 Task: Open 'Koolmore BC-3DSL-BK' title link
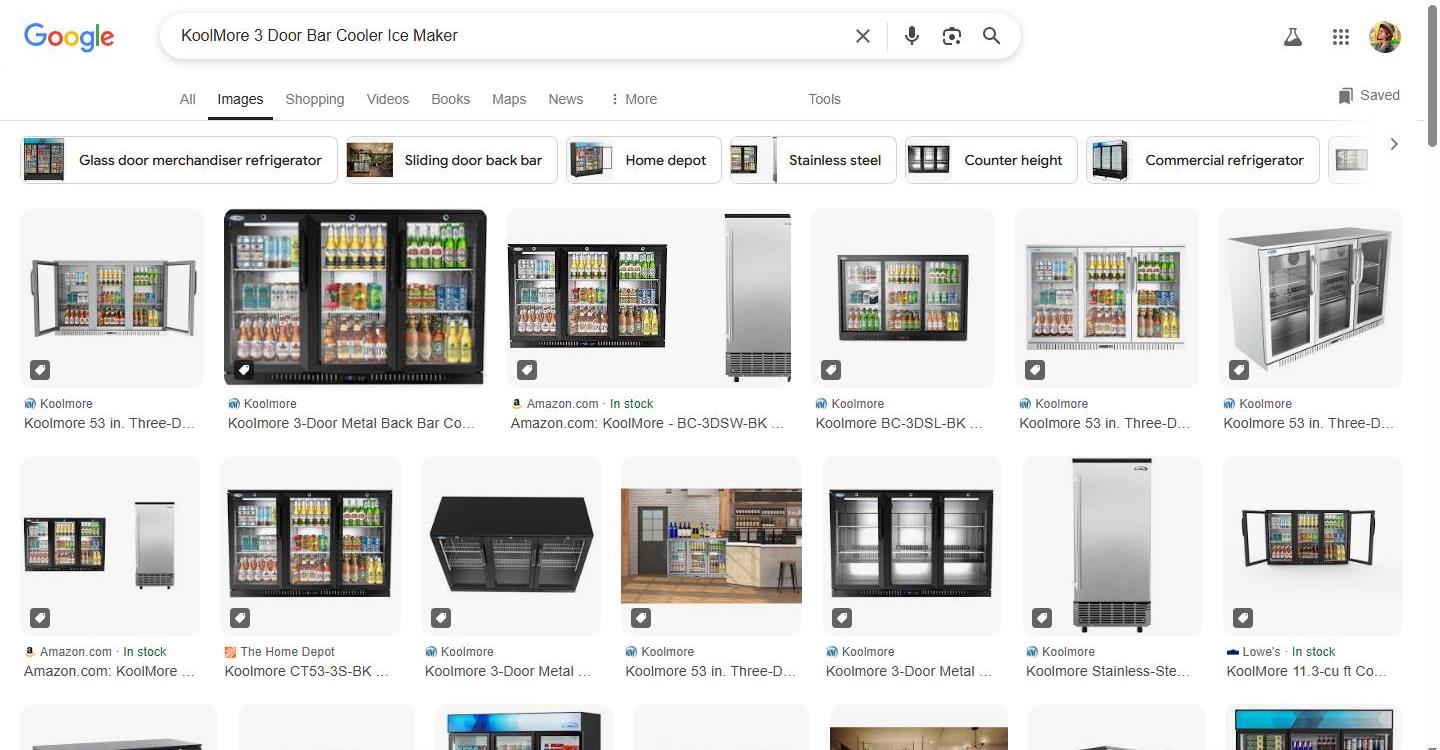click(899, 423)
